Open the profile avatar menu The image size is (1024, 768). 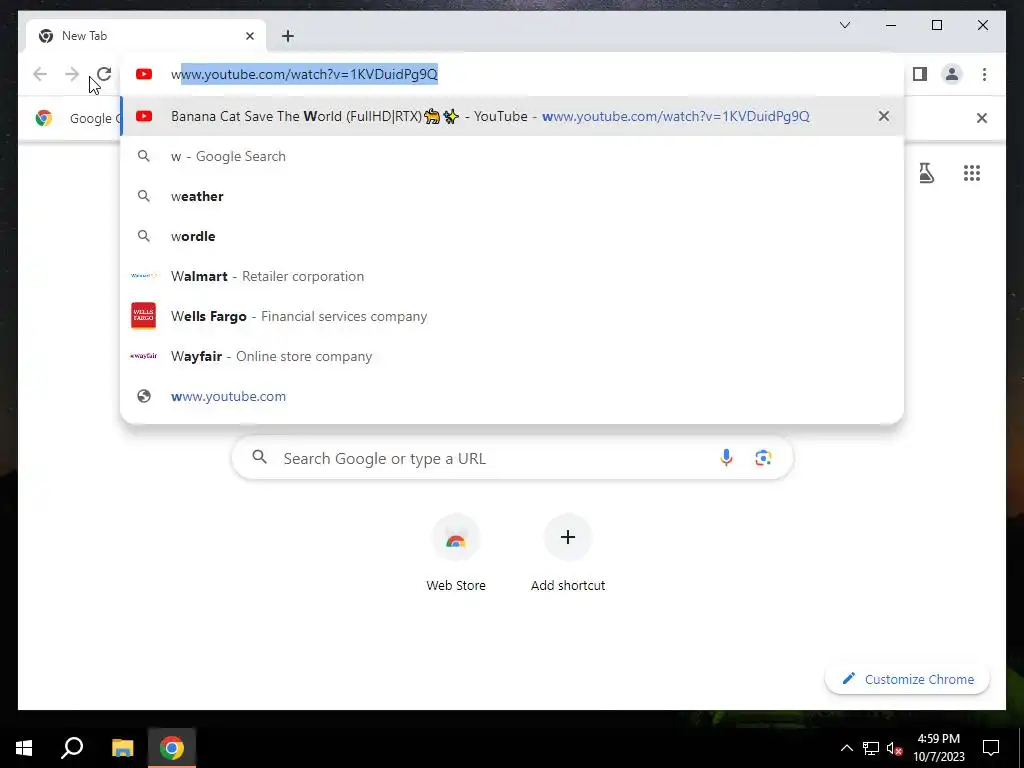coord(952,74)
